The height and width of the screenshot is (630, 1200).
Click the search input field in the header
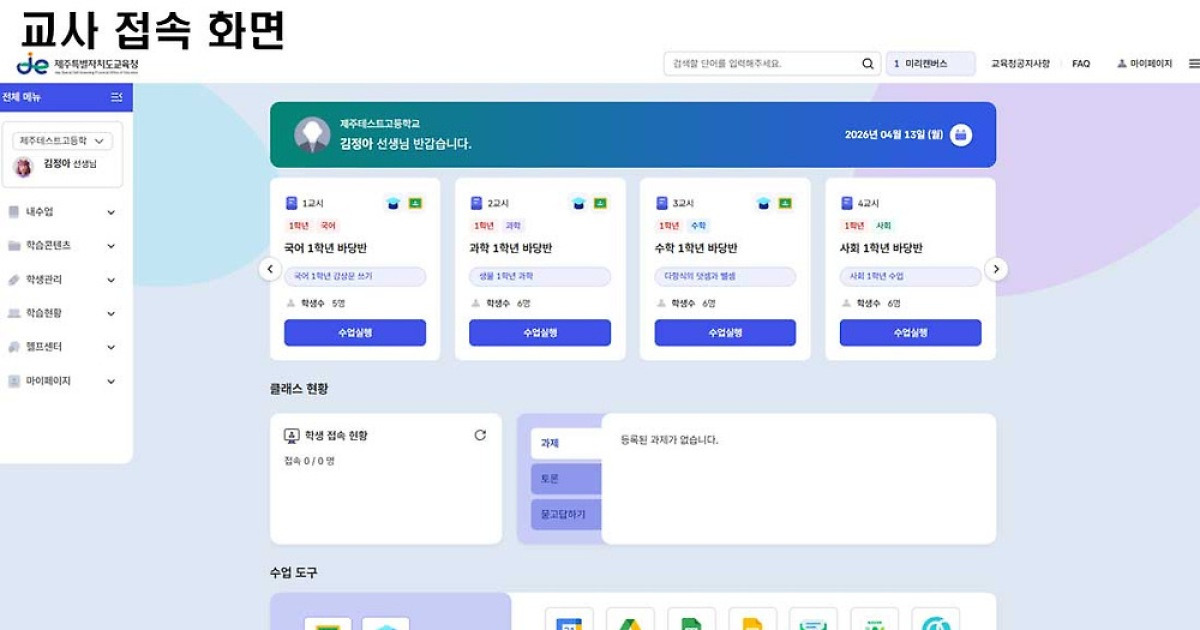pos(760,63)
